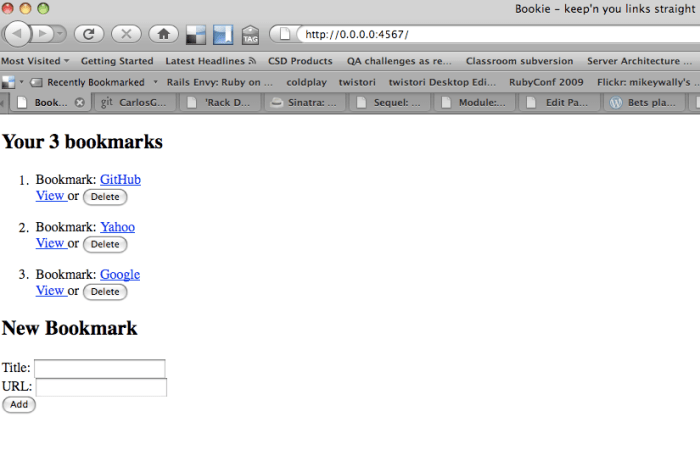Open the back/forward history dropdown arrow
This screenshot has width=700, height=450.
point(59,33)
